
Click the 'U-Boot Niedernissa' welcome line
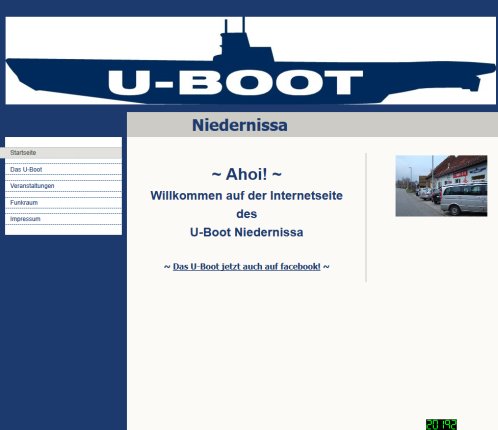pos(247,232)
